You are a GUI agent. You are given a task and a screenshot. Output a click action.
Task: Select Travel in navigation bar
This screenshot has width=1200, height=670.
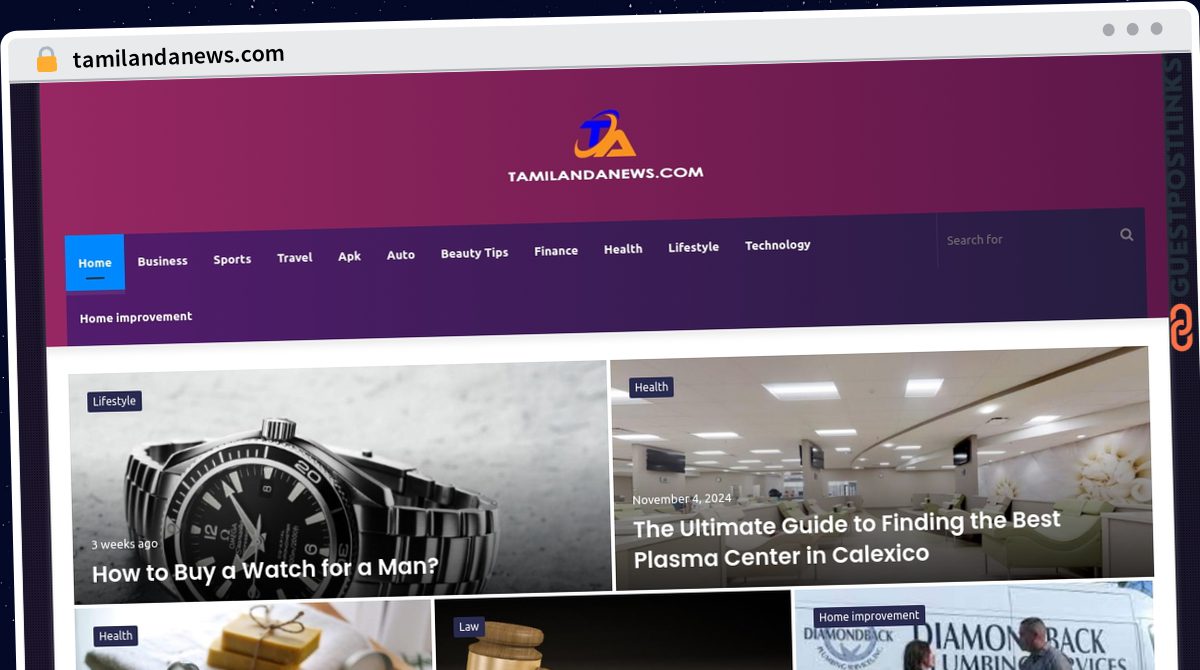click(295, 258)
